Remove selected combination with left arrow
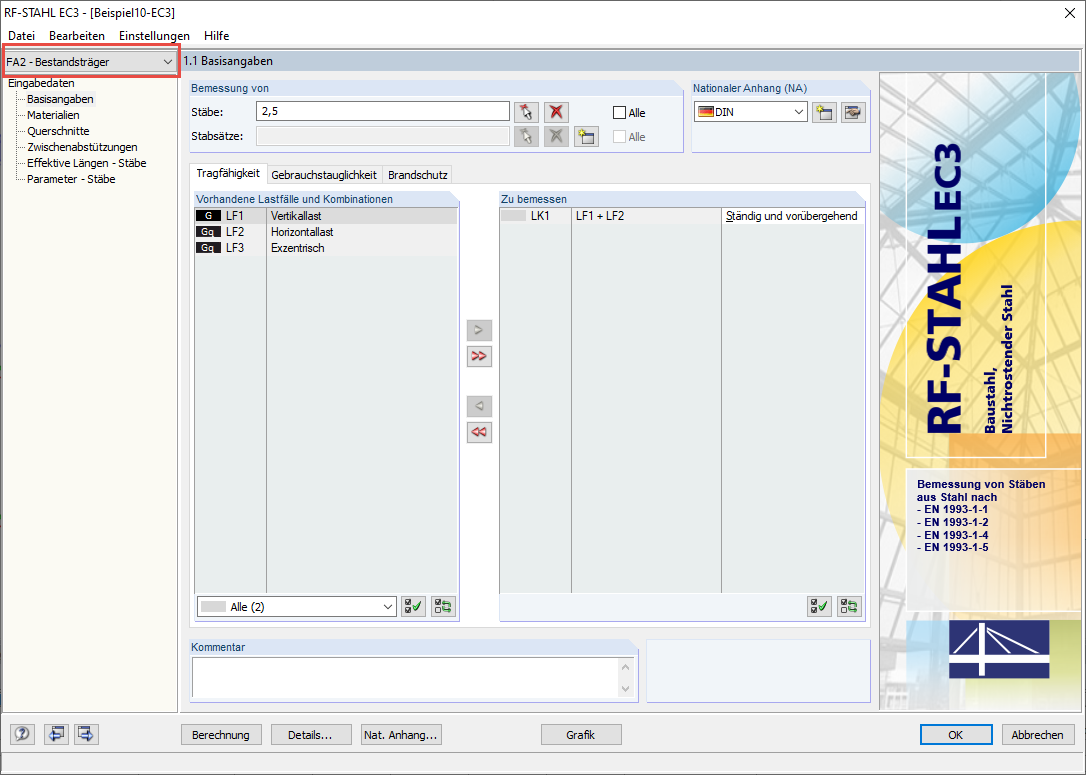This screenshot has width=1086, height=775. [x=479, y=406]
